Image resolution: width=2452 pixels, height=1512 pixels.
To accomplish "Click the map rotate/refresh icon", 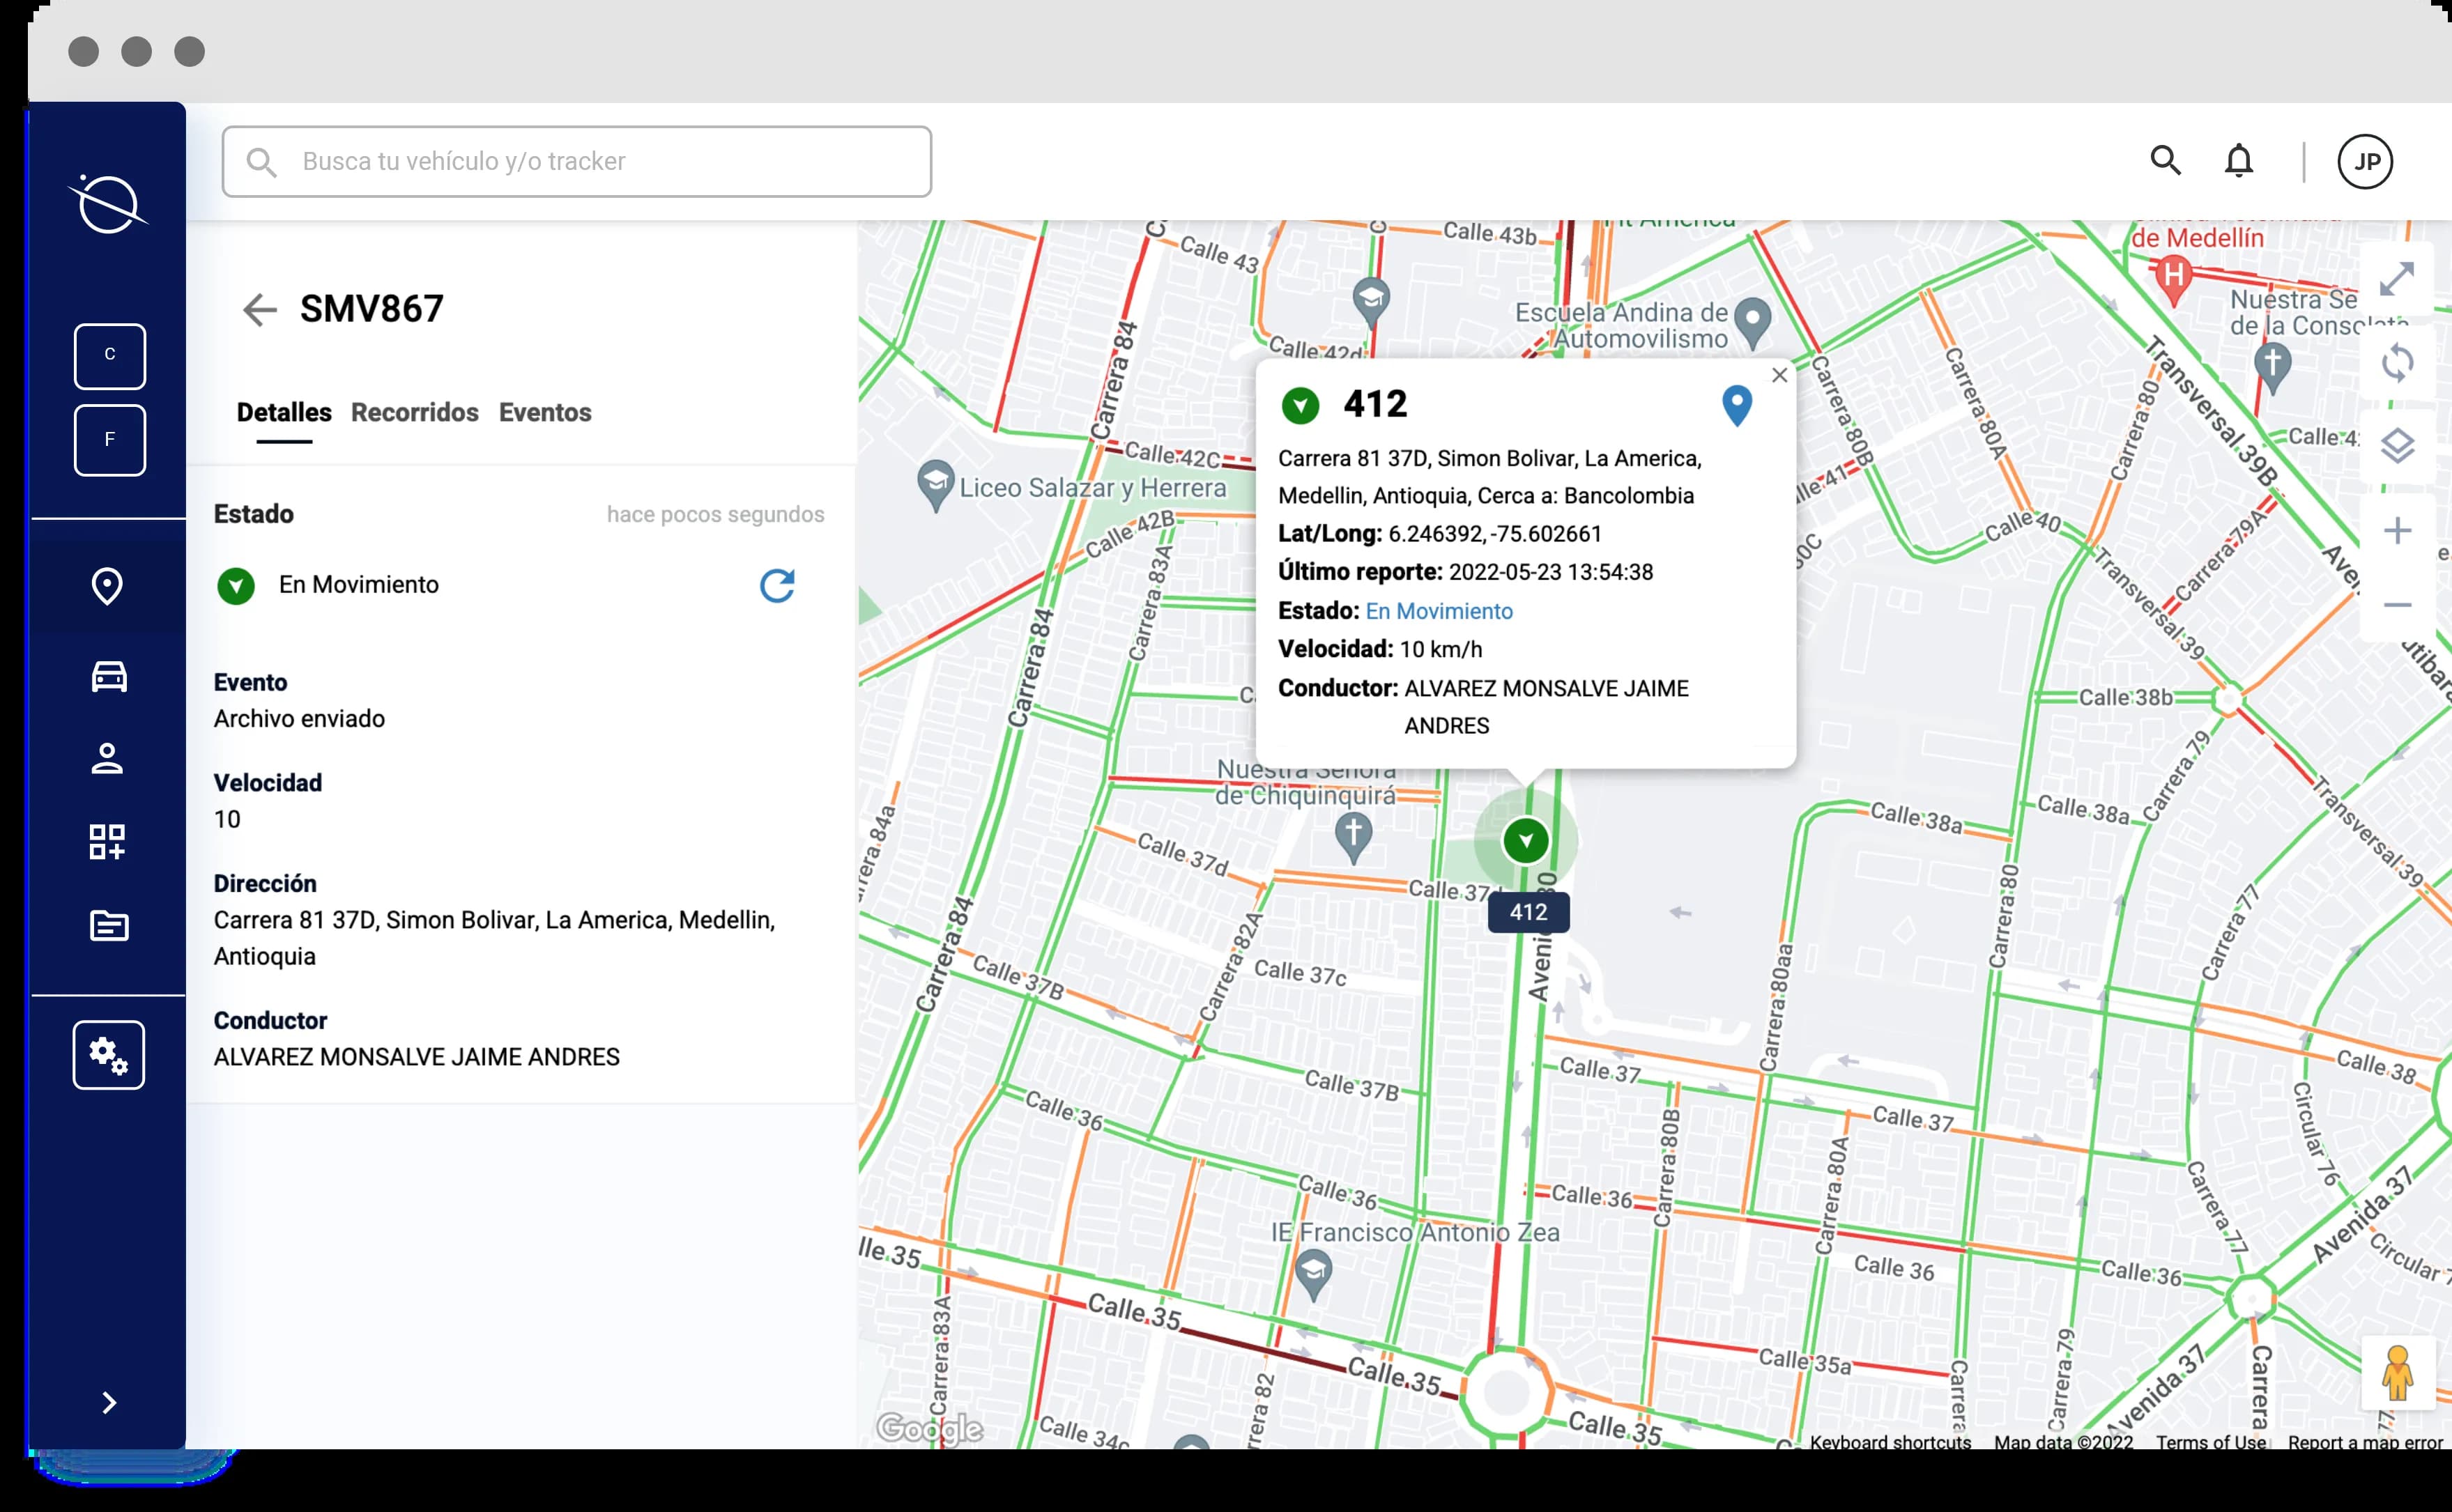I will pyautogui.click(x=2397, y=362).
